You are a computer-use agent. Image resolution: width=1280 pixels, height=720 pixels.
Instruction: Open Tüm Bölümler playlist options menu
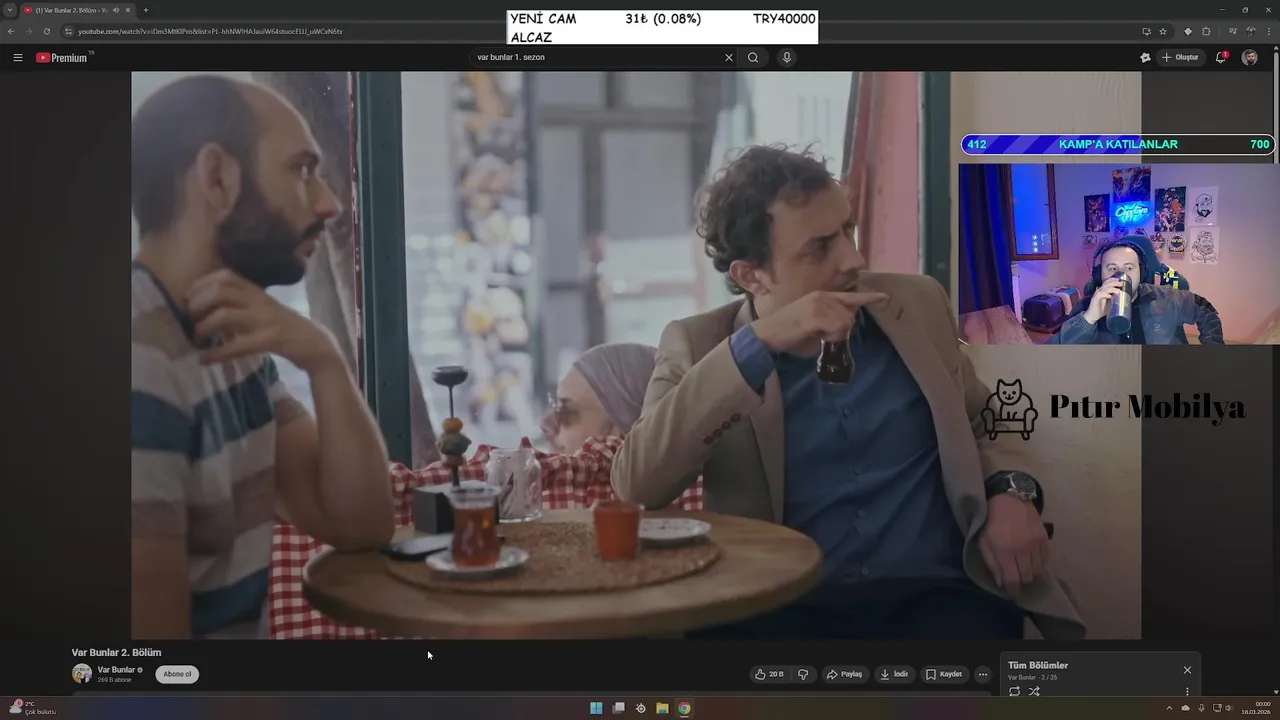click(1187, 691)
